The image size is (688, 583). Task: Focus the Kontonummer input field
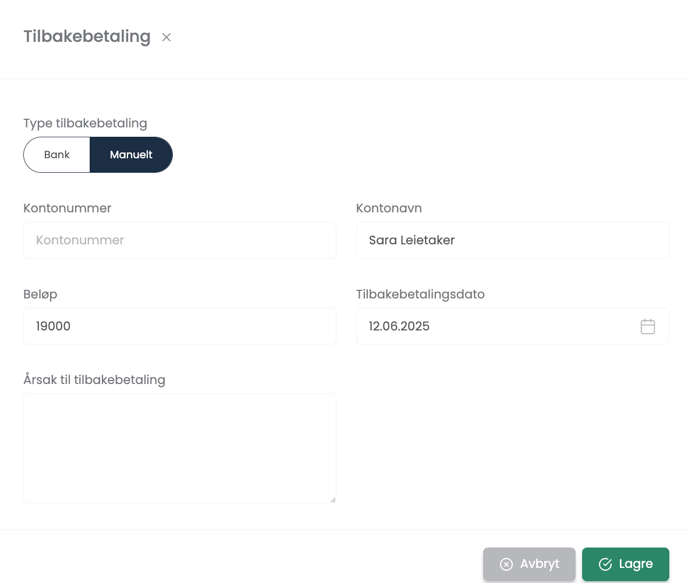coord(180,240)
